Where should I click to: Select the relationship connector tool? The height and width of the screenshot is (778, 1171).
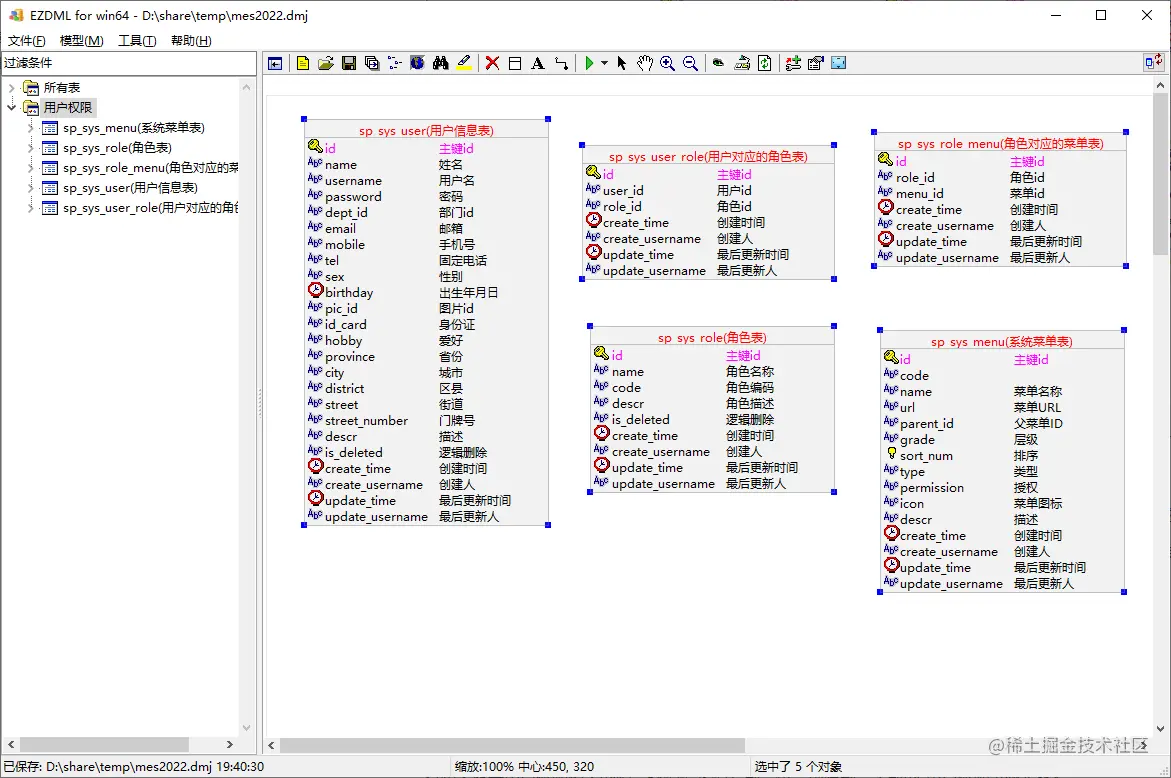[561, 63]
